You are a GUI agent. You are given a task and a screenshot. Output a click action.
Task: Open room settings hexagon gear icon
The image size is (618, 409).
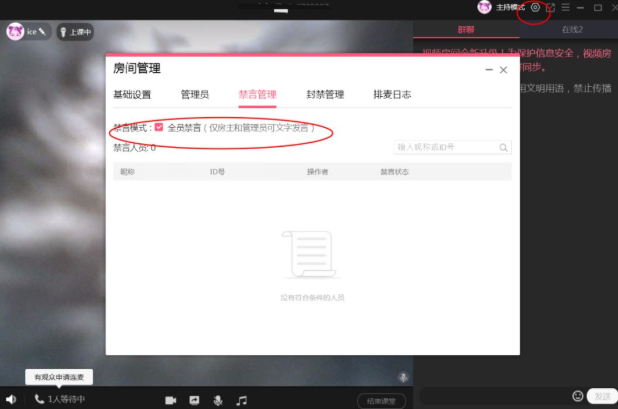535,8
